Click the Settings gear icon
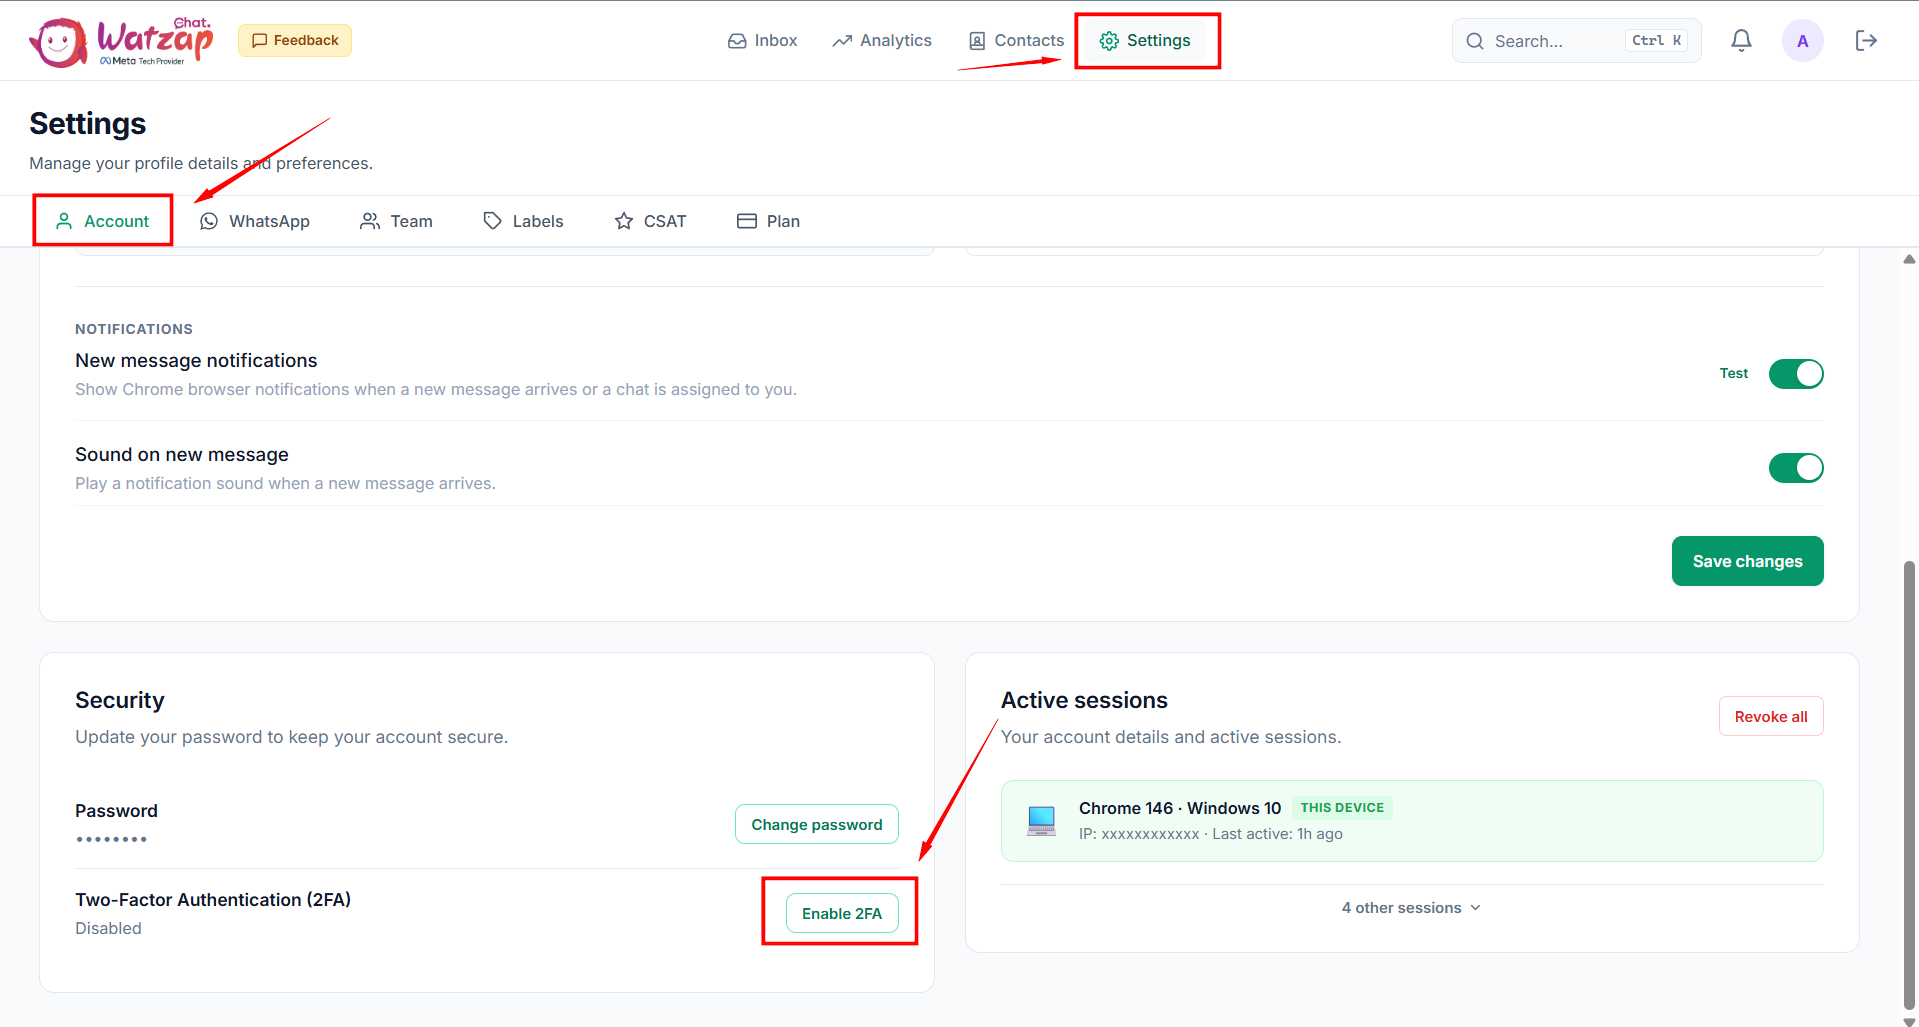 1108,41
